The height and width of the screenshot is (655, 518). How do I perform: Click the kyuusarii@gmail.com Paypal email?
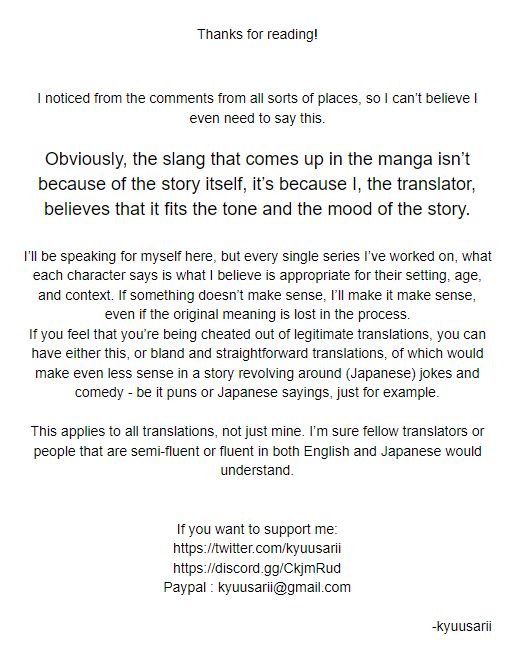pyautogui.click(x=284, y=587)
